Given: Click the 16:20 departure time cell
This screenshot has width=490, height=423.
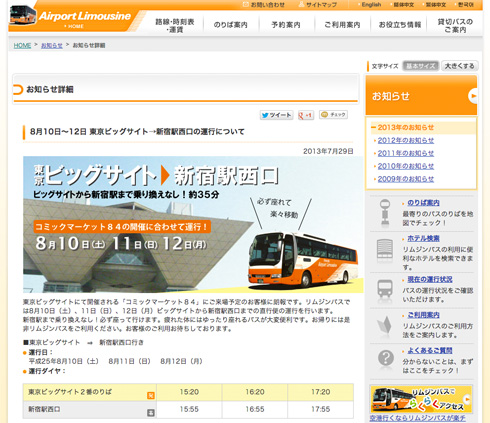Looking at the screenshot, I should point(255,392).
